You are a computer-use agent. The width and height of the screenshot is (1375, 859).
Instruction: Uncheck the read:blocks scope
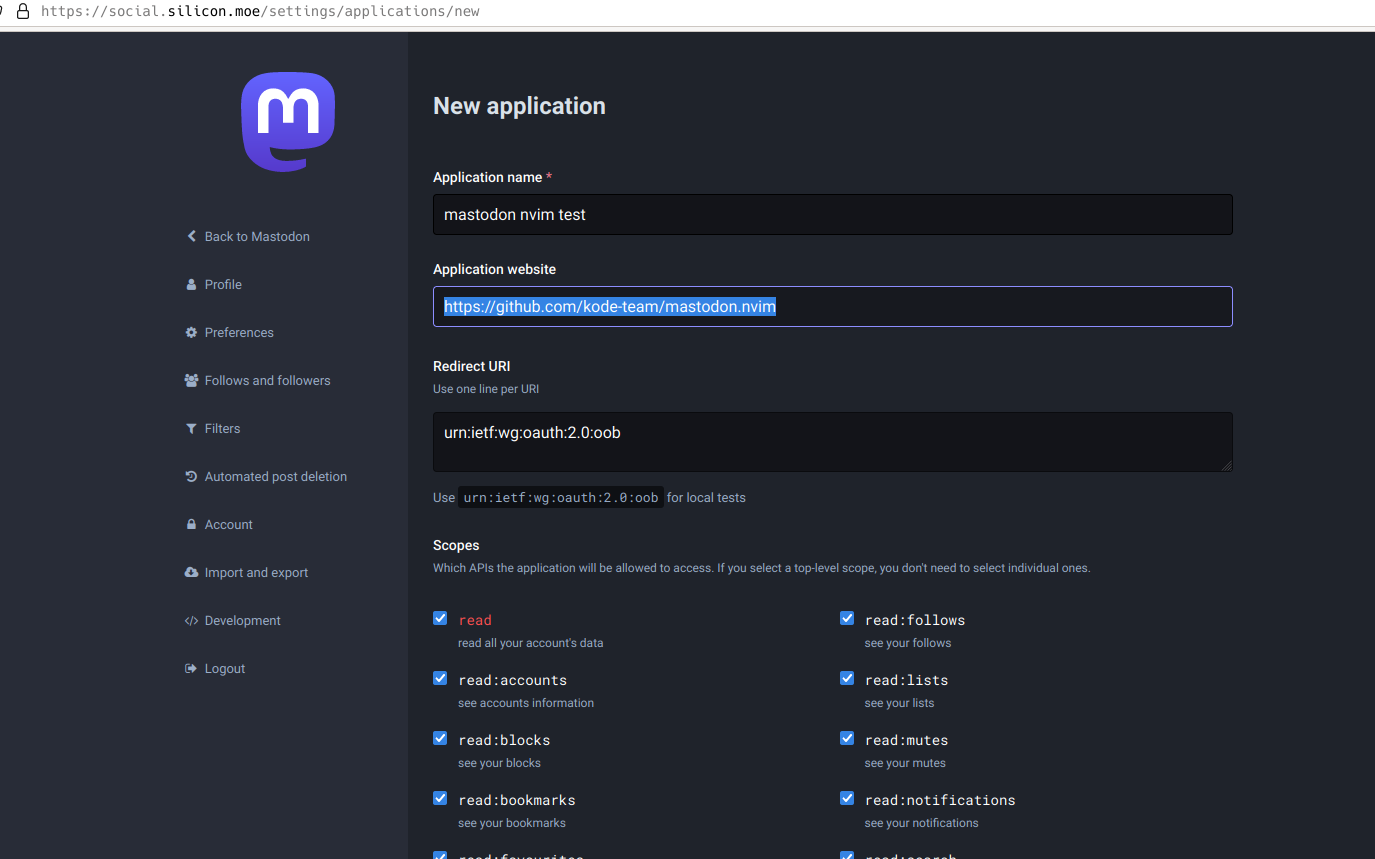point(440,738)
